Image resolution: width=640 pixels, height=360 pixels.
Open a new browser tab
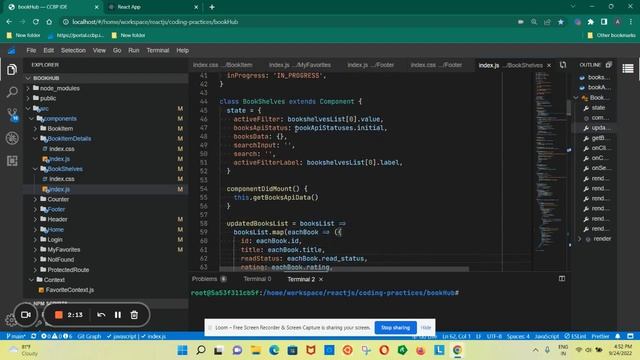211,7
